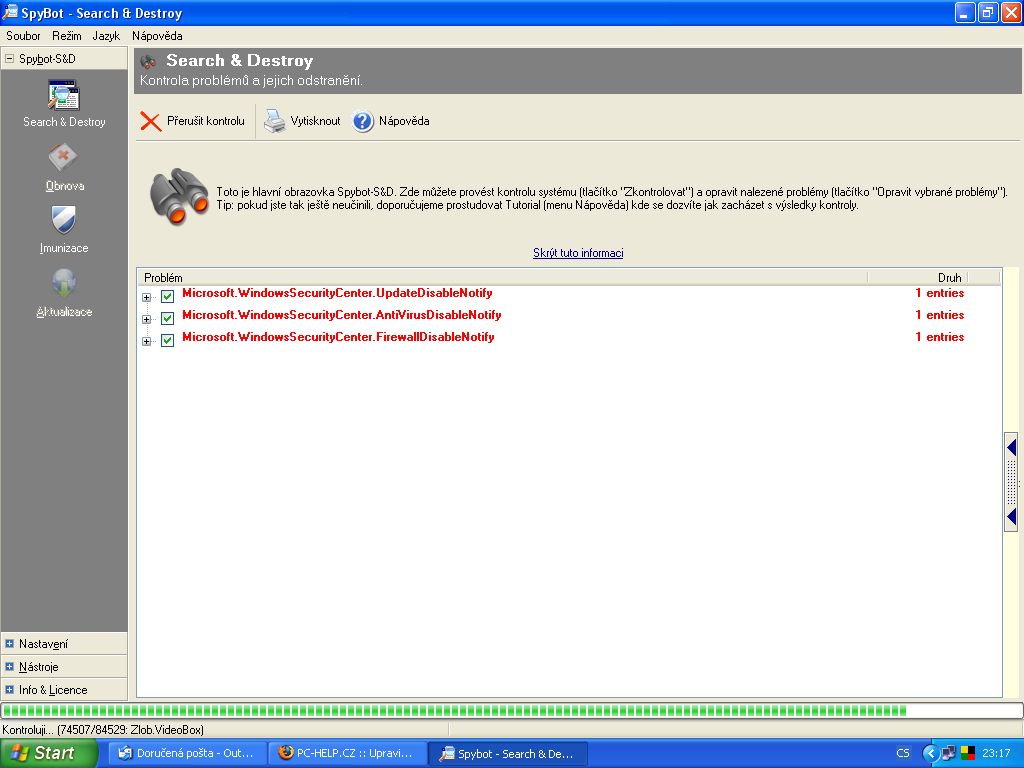Expand the FirewallDisableNotify tree entry
This screenshot has height=768, width=1024.
tap(146, 341)
